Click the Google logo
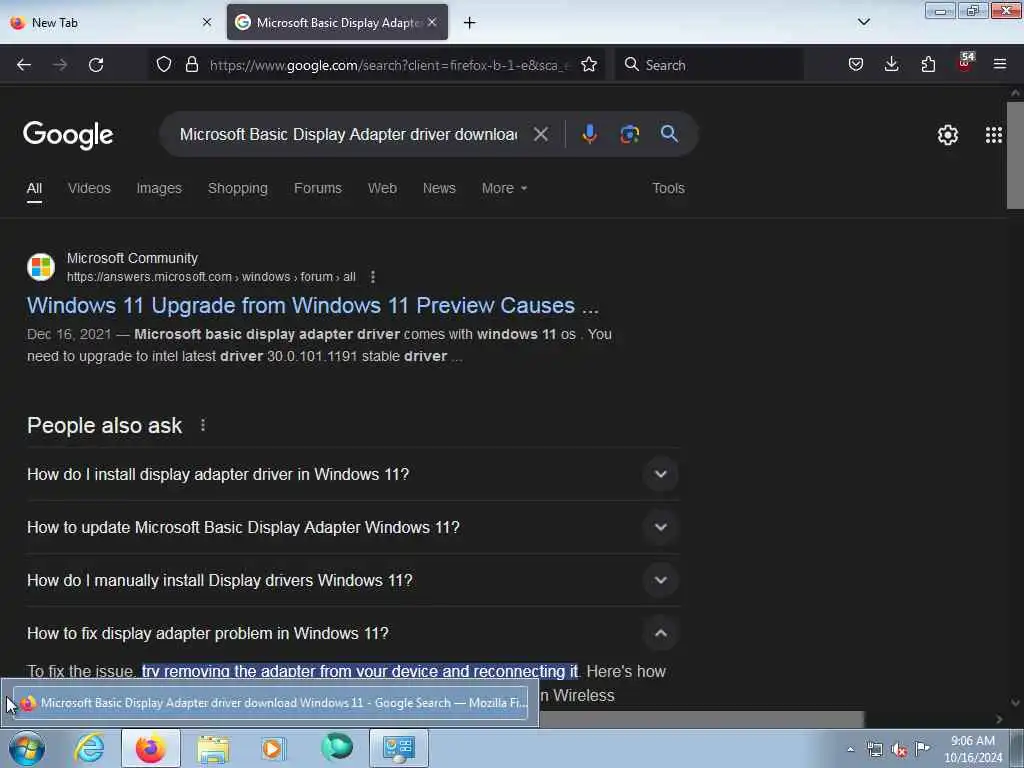Viewport: 1024px width, 768px height. (68, 135)
